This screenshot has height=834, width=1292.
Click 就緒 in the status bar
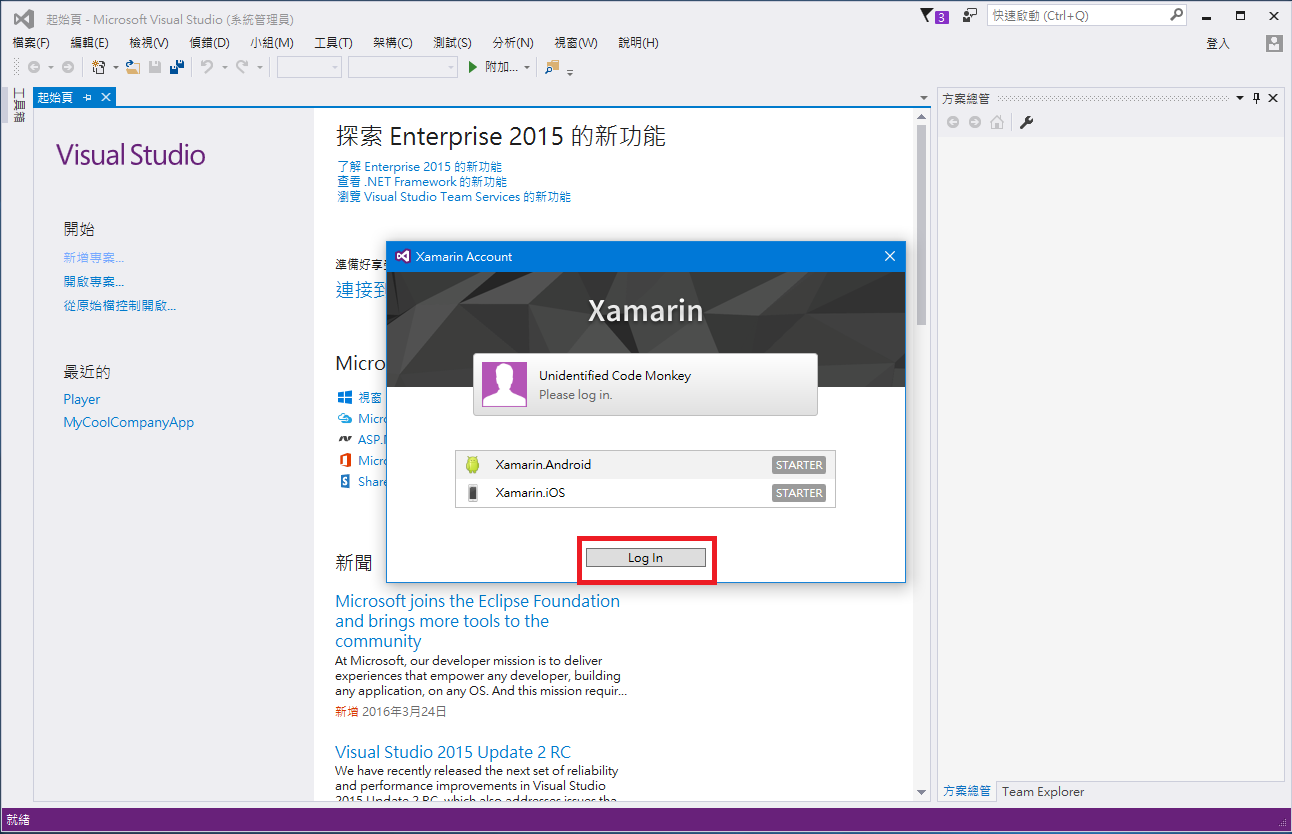tap(18, 820)
